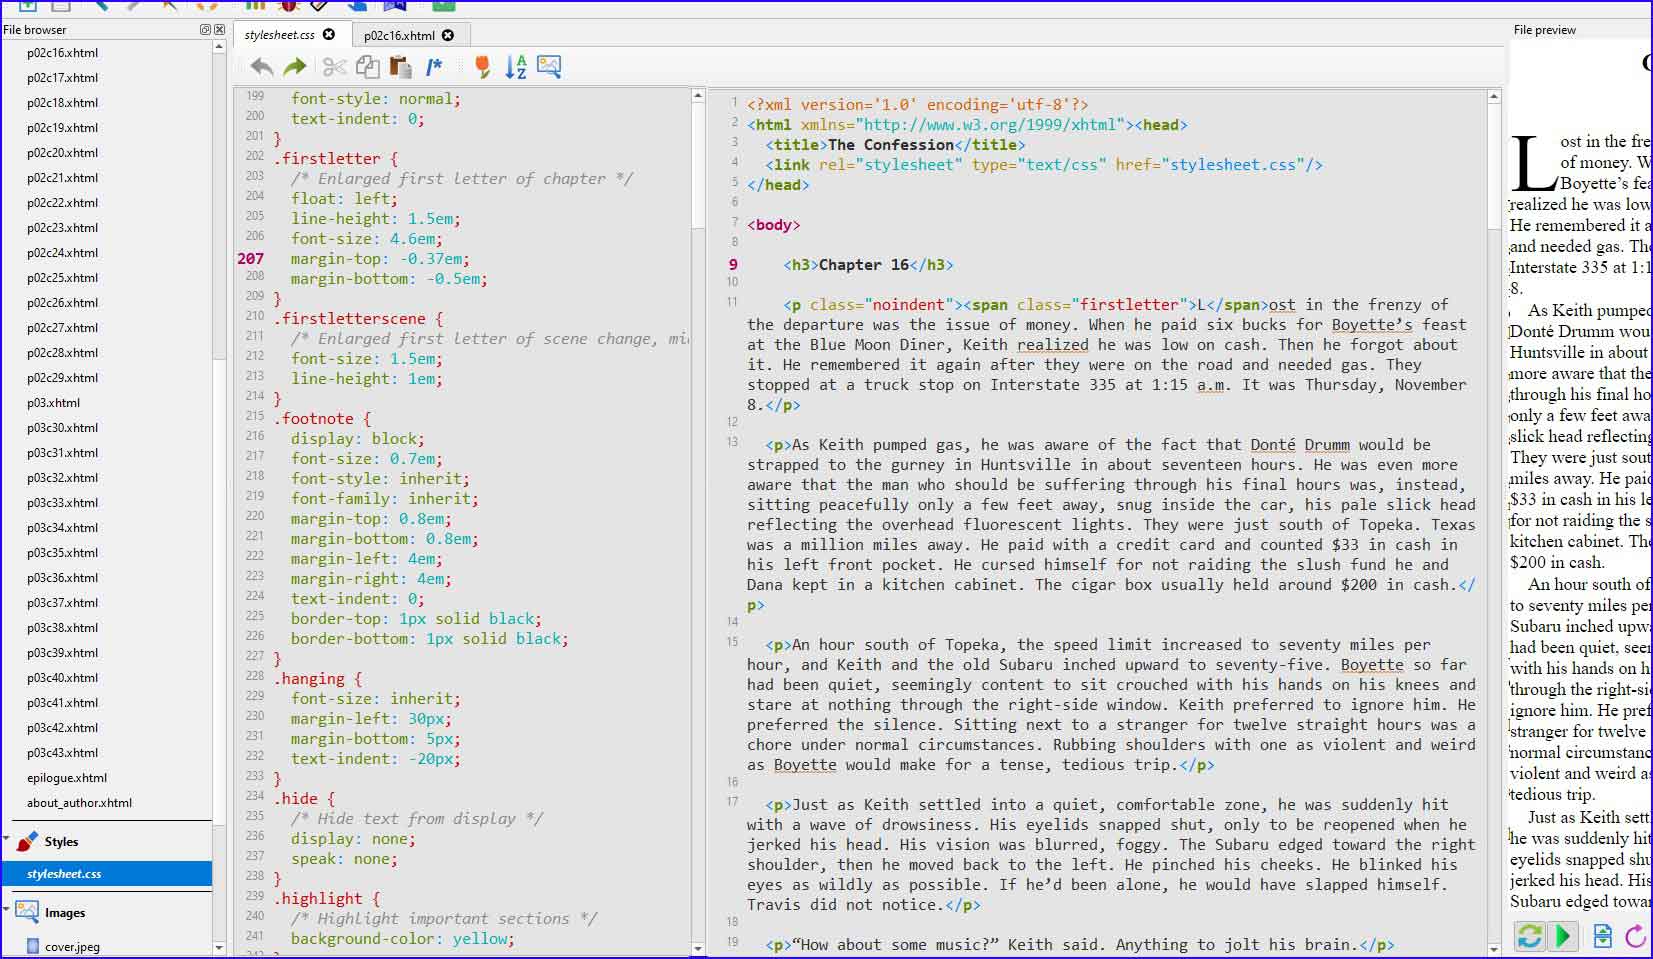1653x959 pixels.
Task: Select cover.jpeg in the Images list
Action: point(72,946)
